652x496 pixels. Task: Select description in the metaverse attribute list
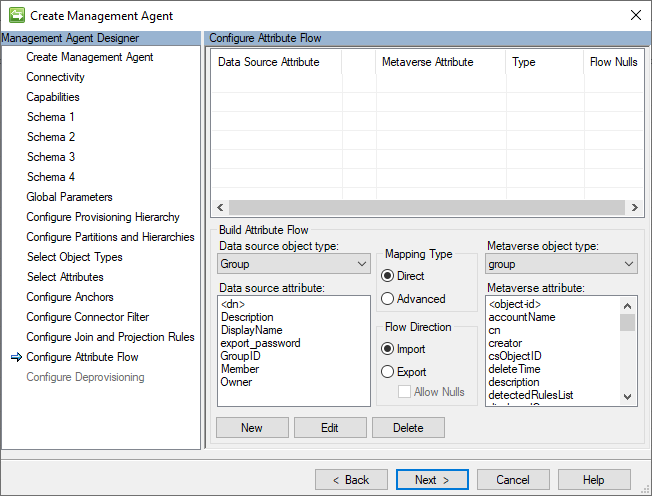click(x=514, y=382)
